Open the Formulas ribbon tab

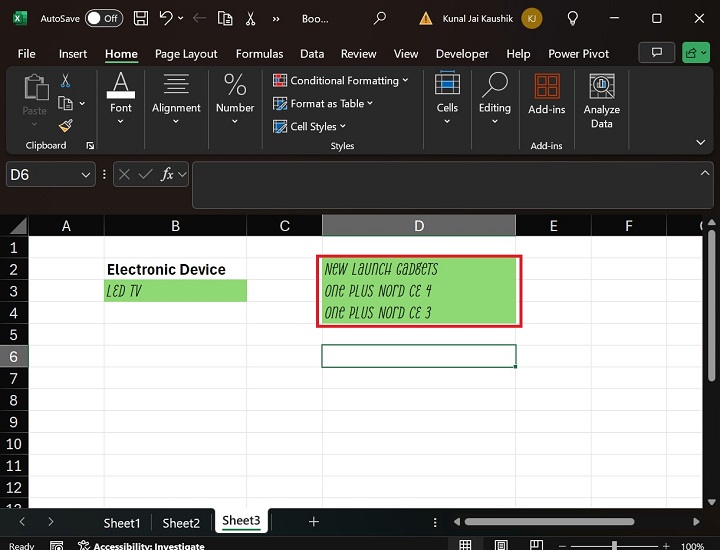(259, 54)
